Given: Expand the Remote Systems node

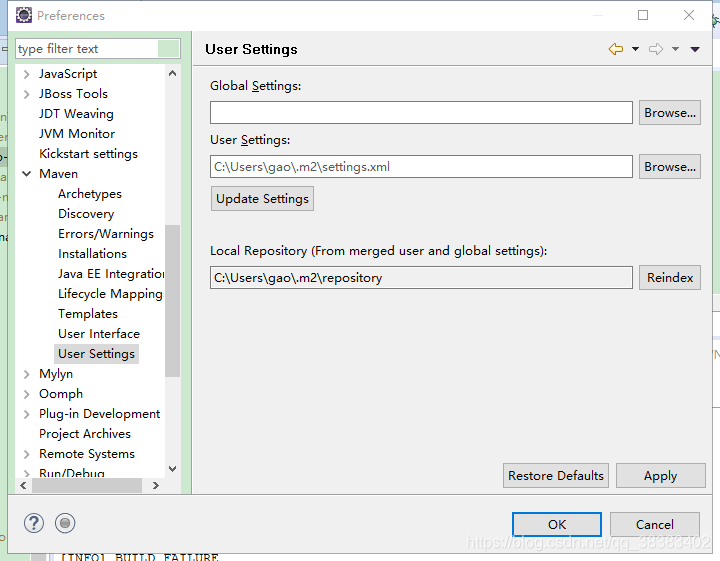Looking at the screenshot, I should [27, 454].
